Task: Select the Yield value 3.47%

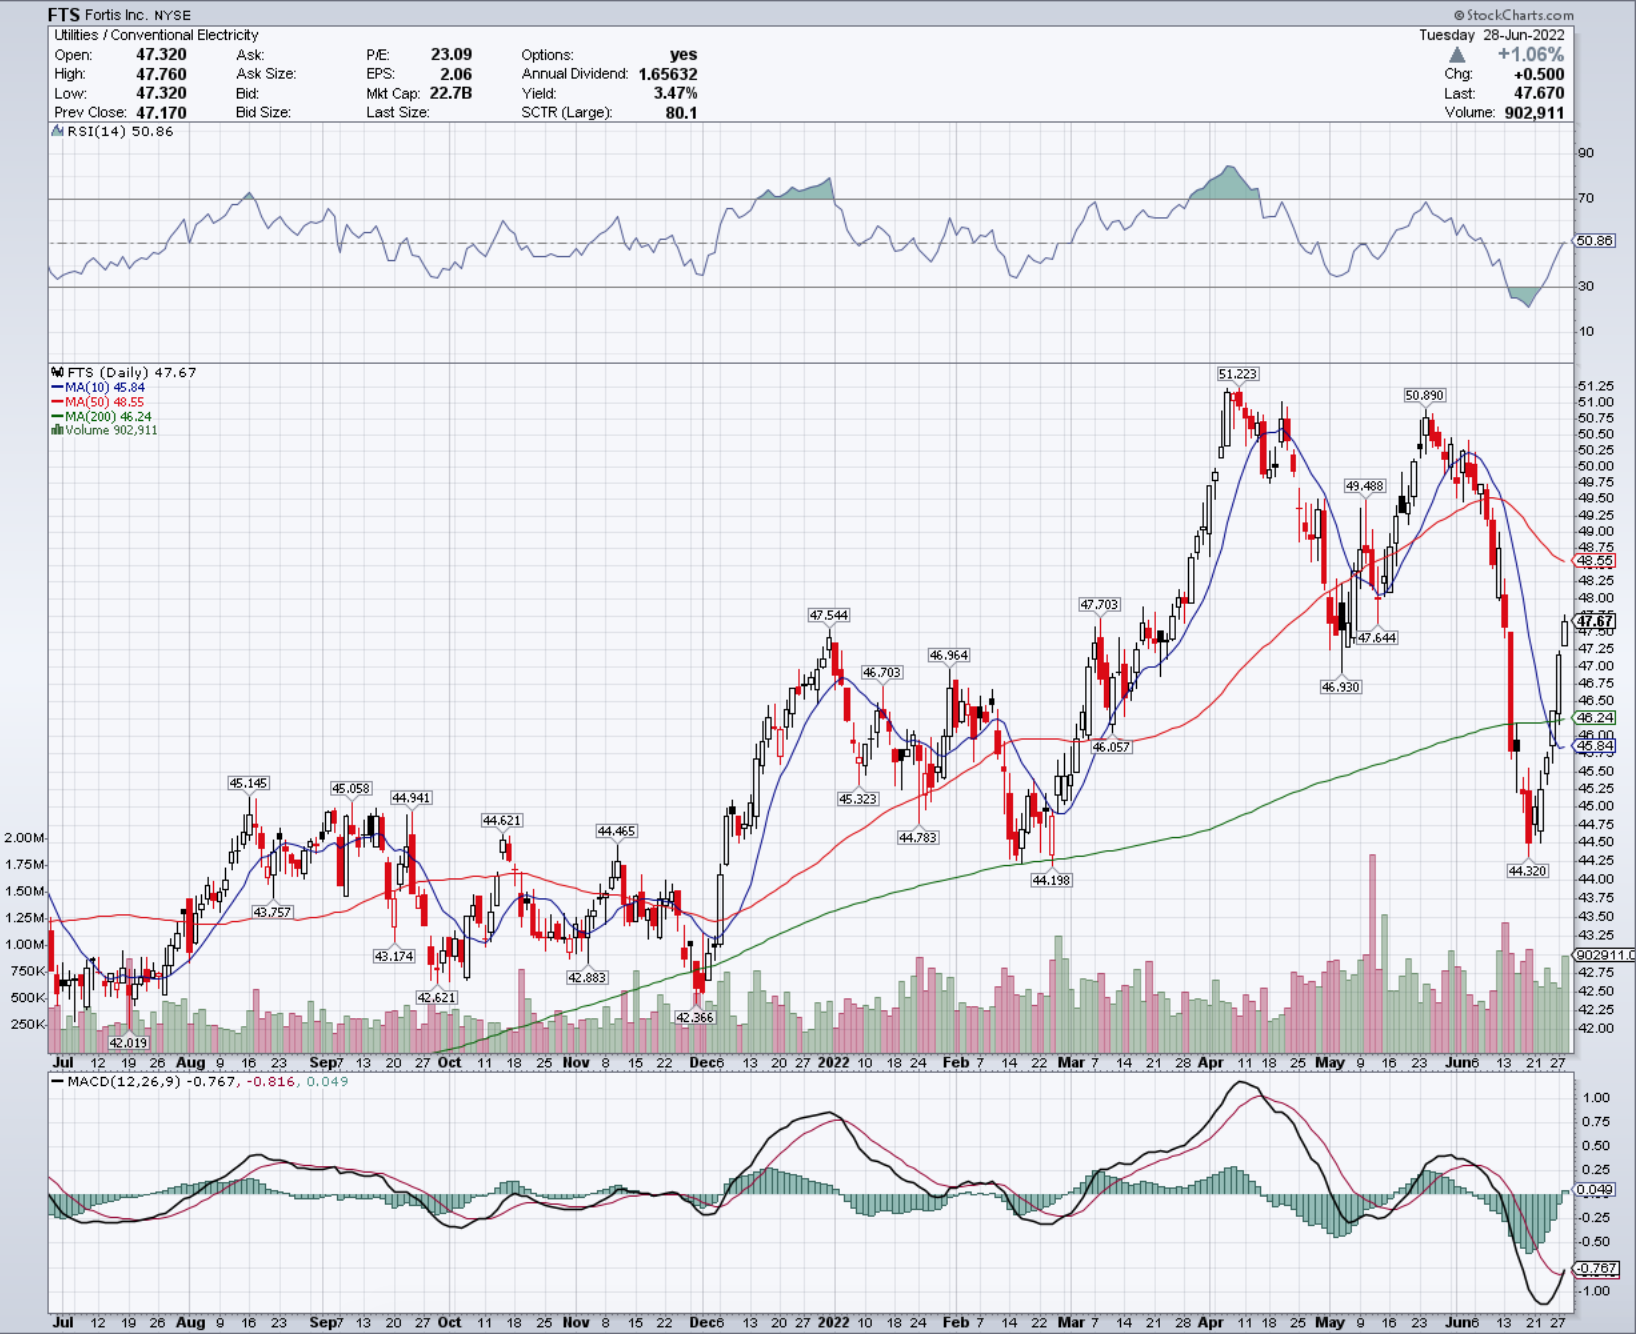Action: point(676,93)
